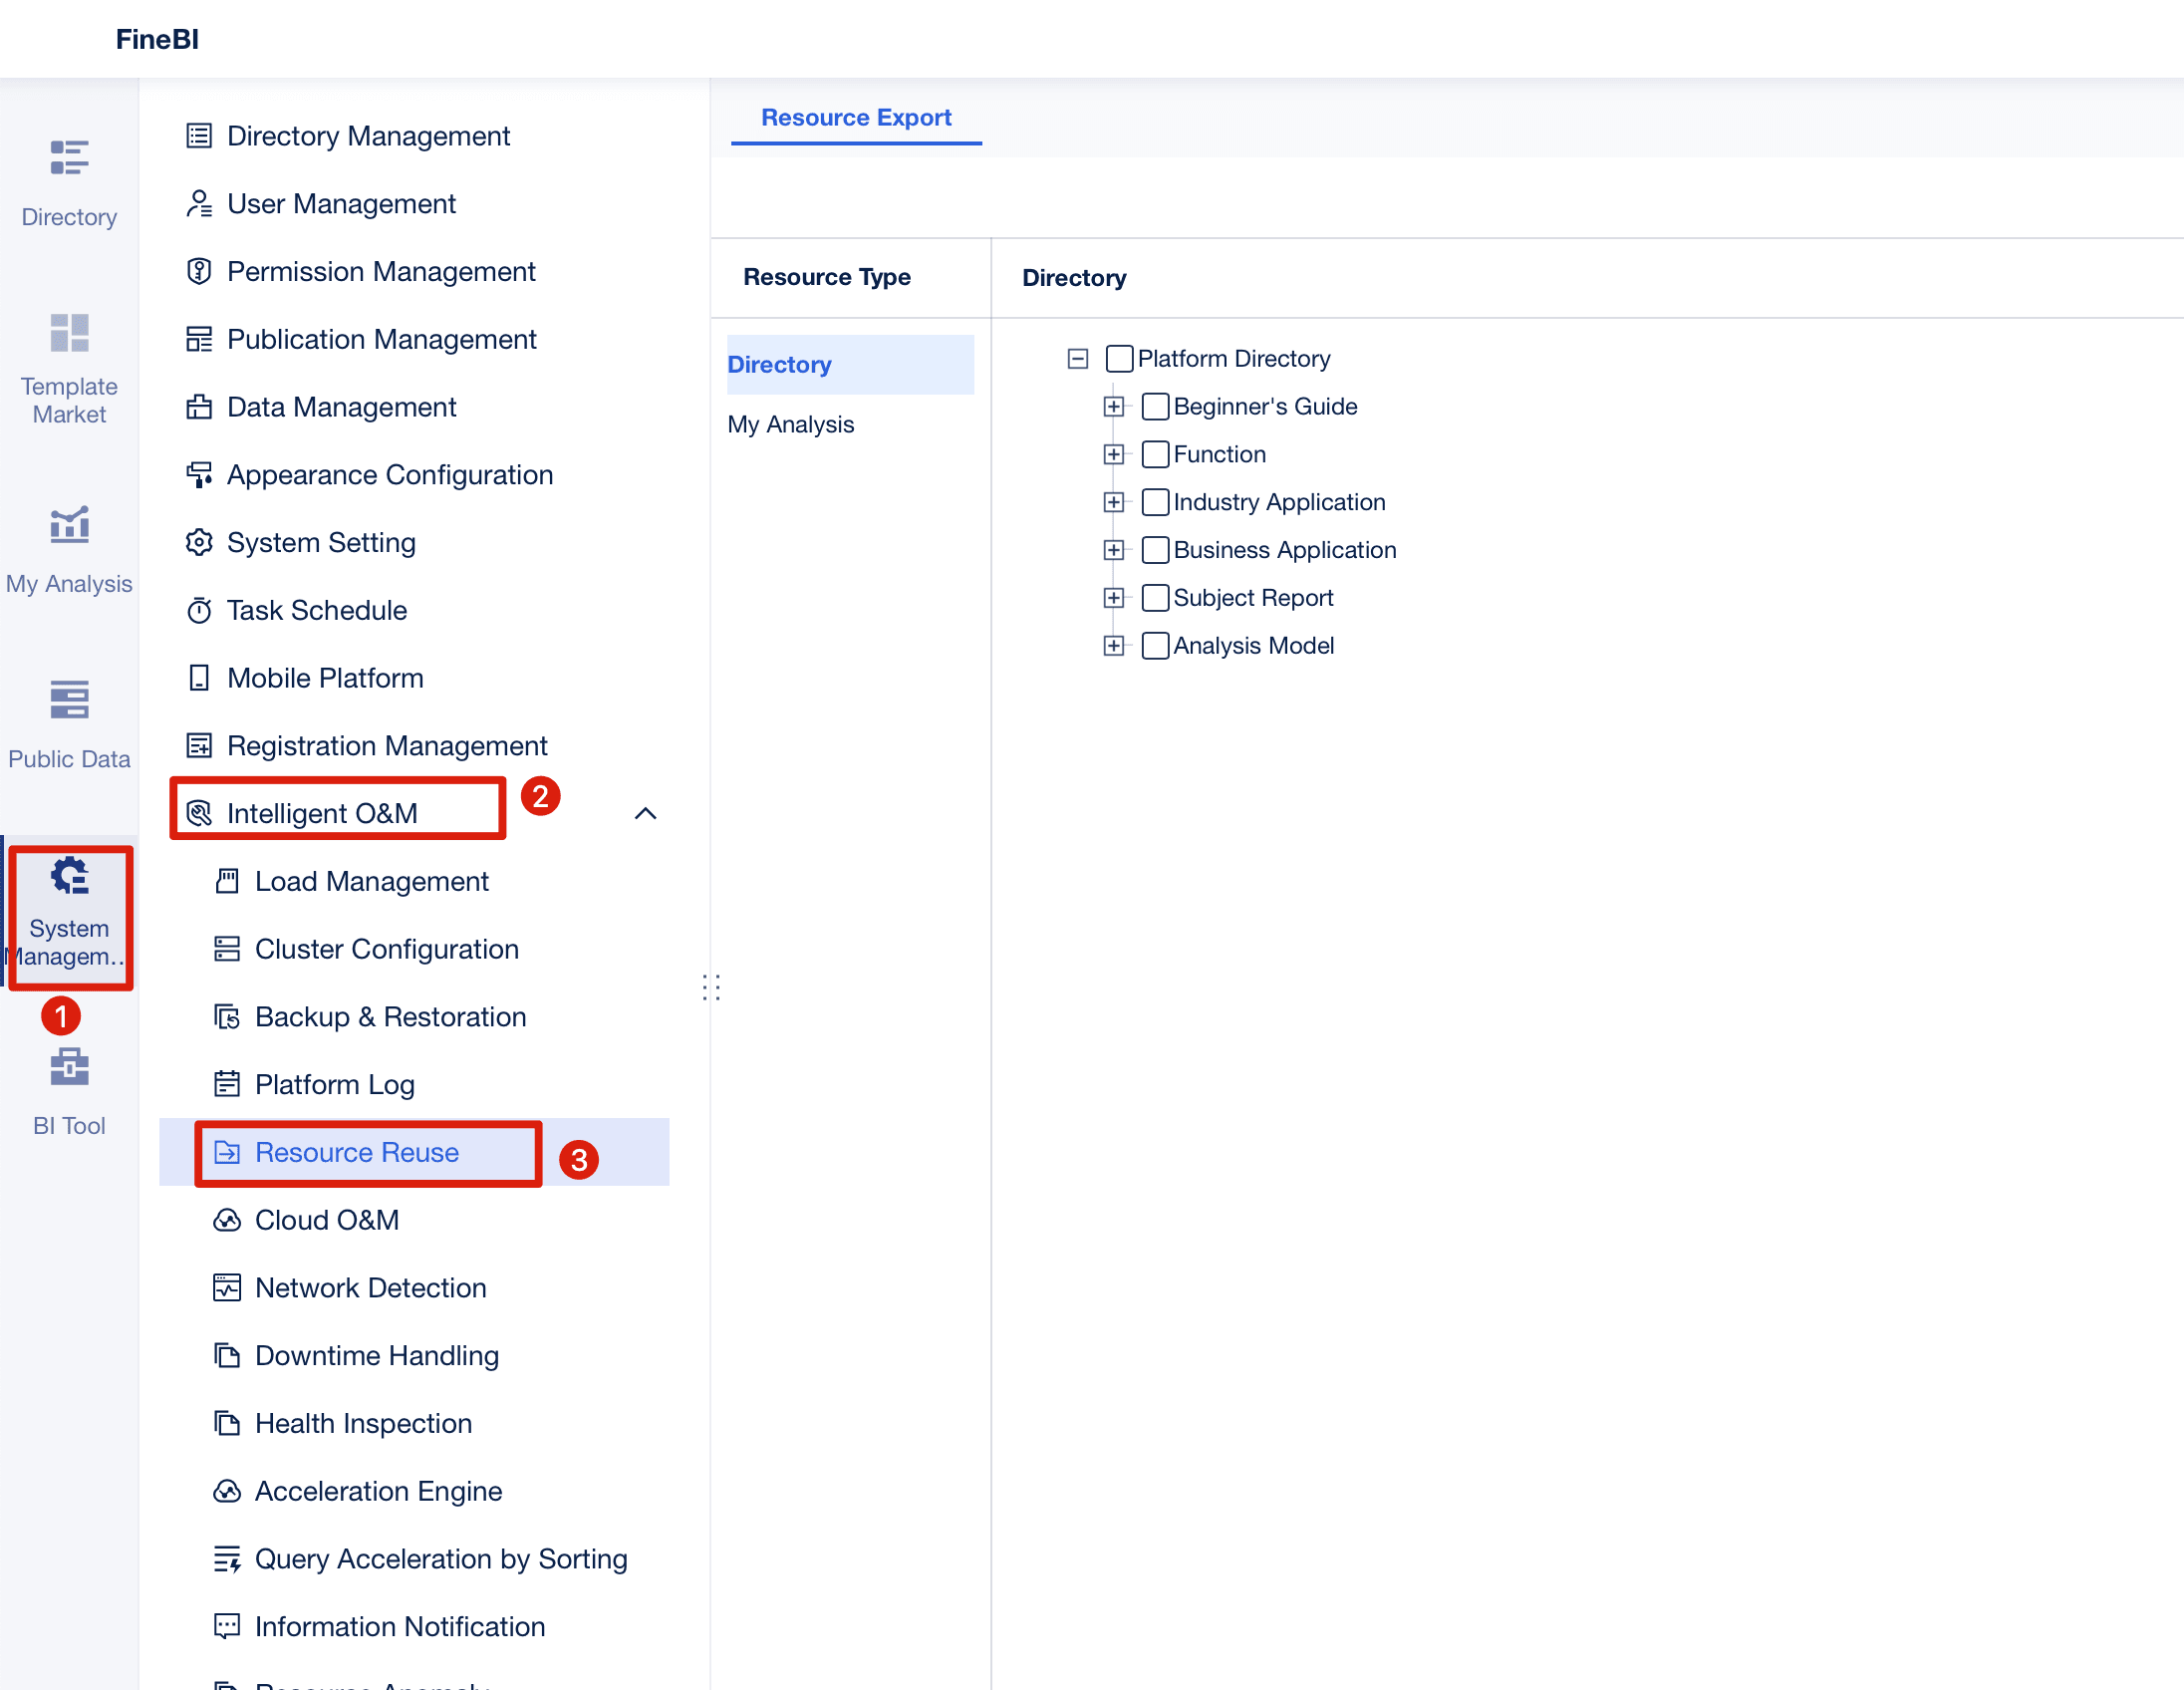
Task: Click the My Analysis chart icon
Action: point(69,525)
